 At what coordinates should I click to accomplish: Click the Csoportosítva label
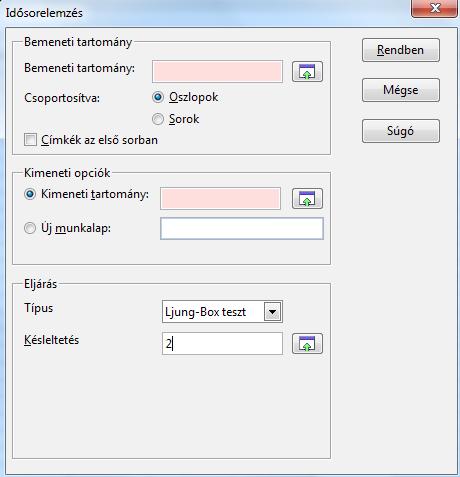click(62, 98)
